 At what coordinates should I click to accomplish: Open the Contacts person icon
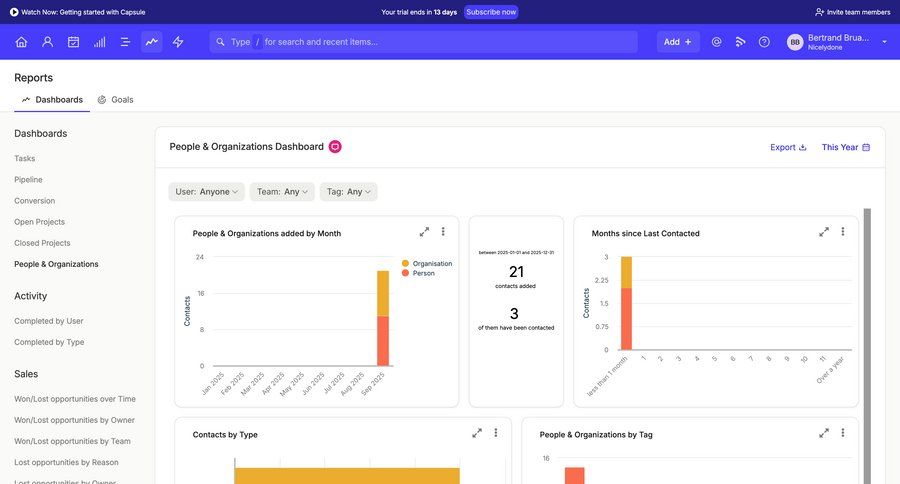(47, 42)
